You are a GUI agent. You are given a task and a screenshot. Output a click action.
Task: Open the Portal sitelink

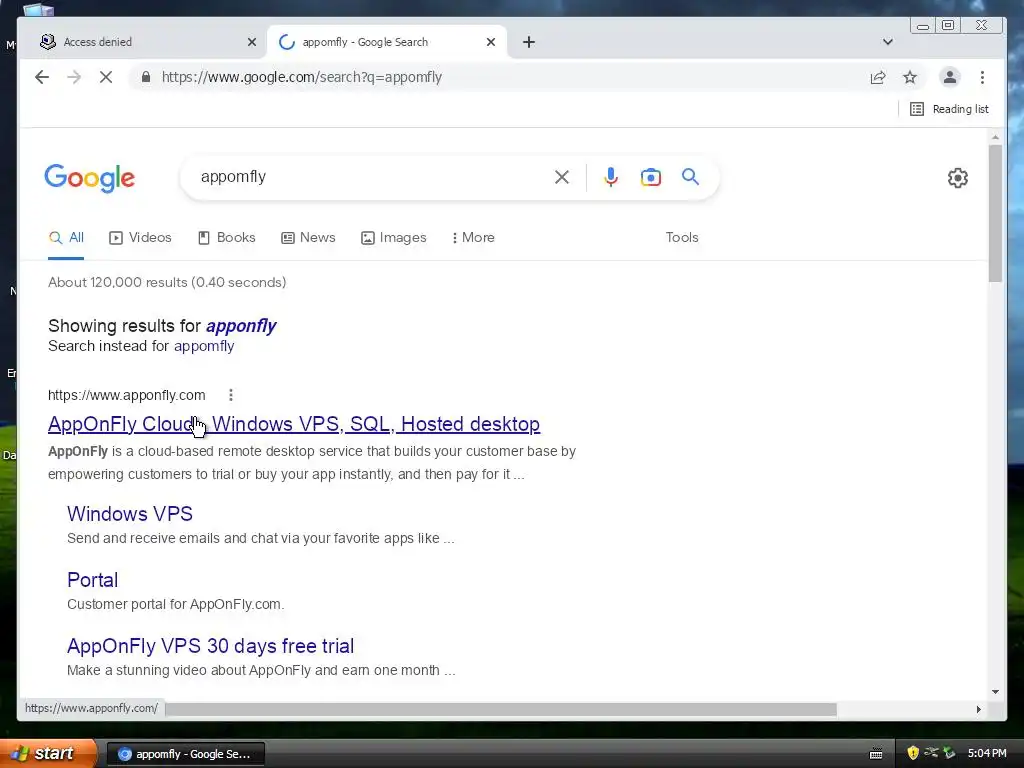pyautogui.click(x=93, y=580)
